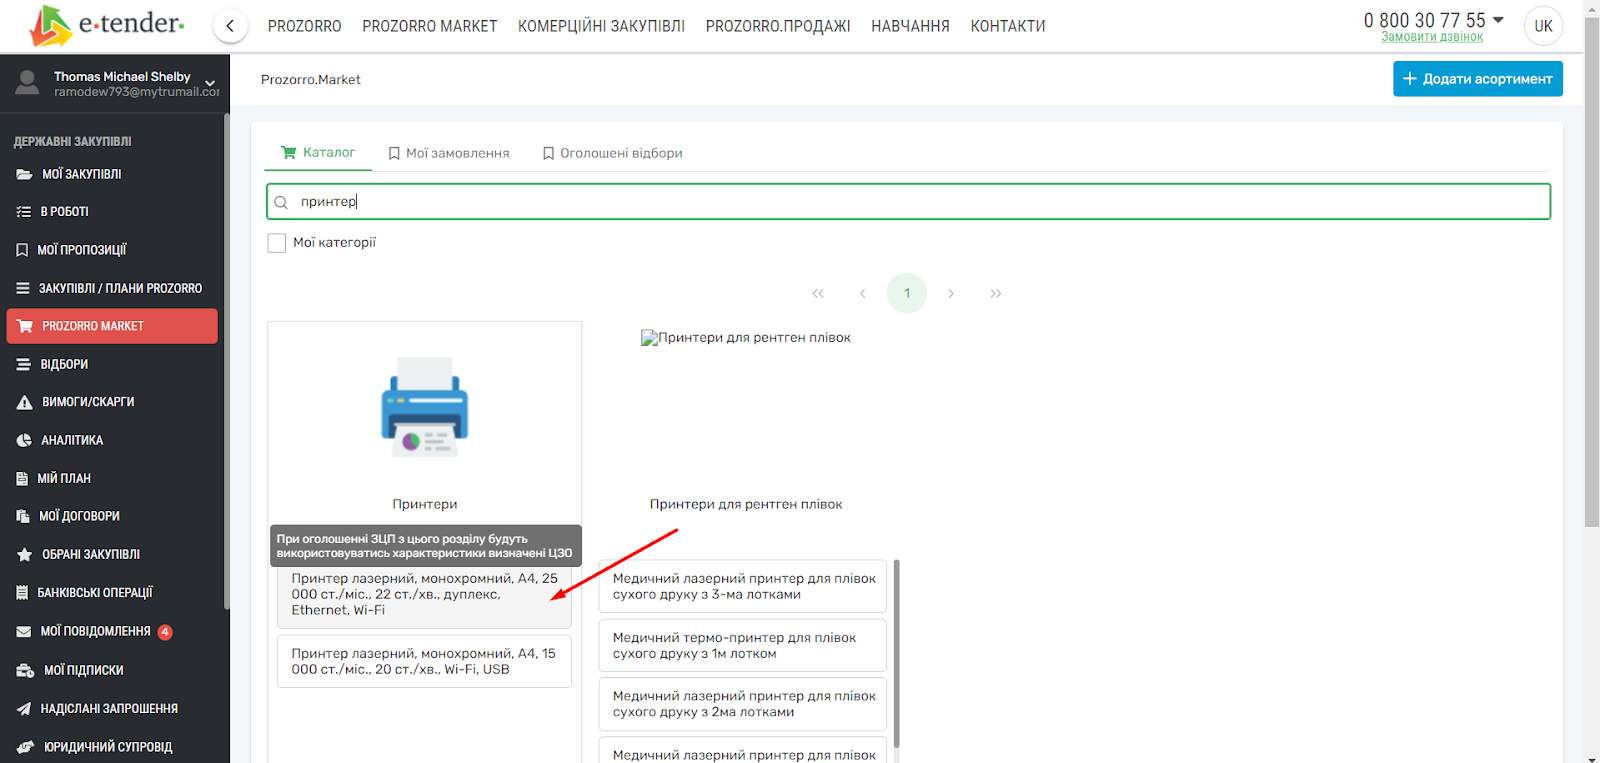Click the e-tender logo
Image resolution: width=1600 pixels, height=763 pixels.
click(x=106, y=26)
